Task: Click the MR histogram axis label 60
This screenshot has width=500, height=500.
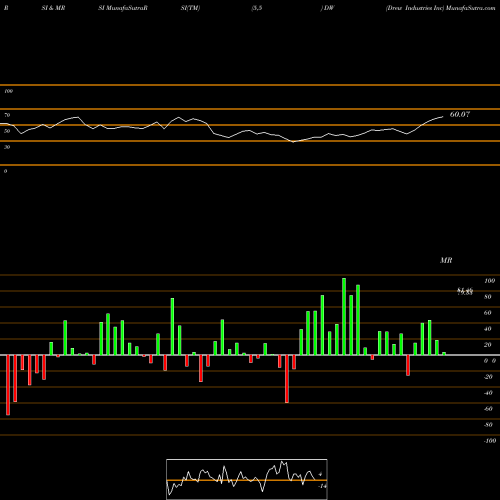Action: pos(487,313)
